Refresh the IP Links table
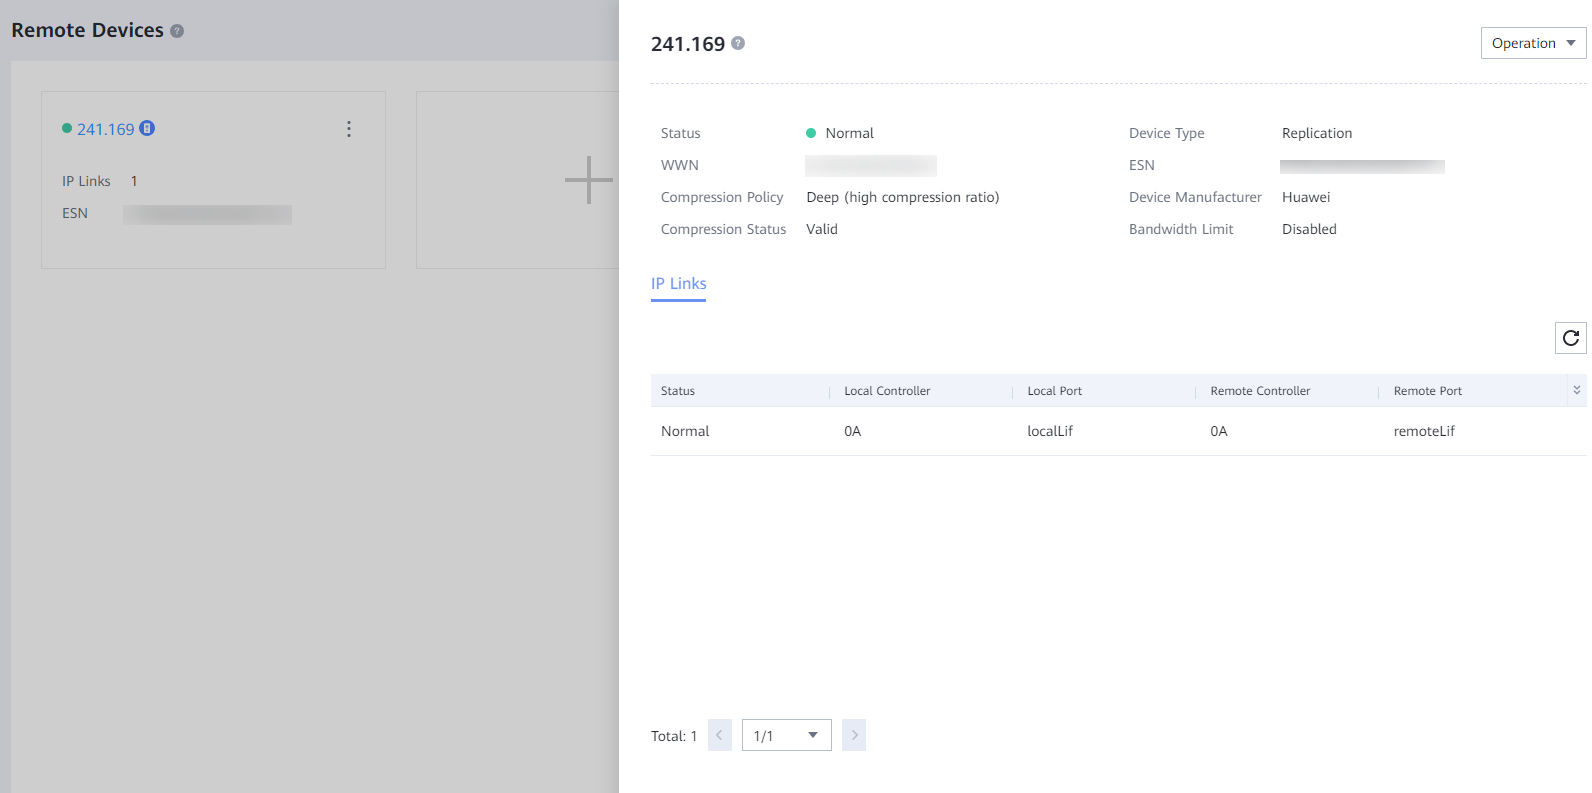Screen dimensions: 1592x793 pyautogui.click(x=1570, y=338)
